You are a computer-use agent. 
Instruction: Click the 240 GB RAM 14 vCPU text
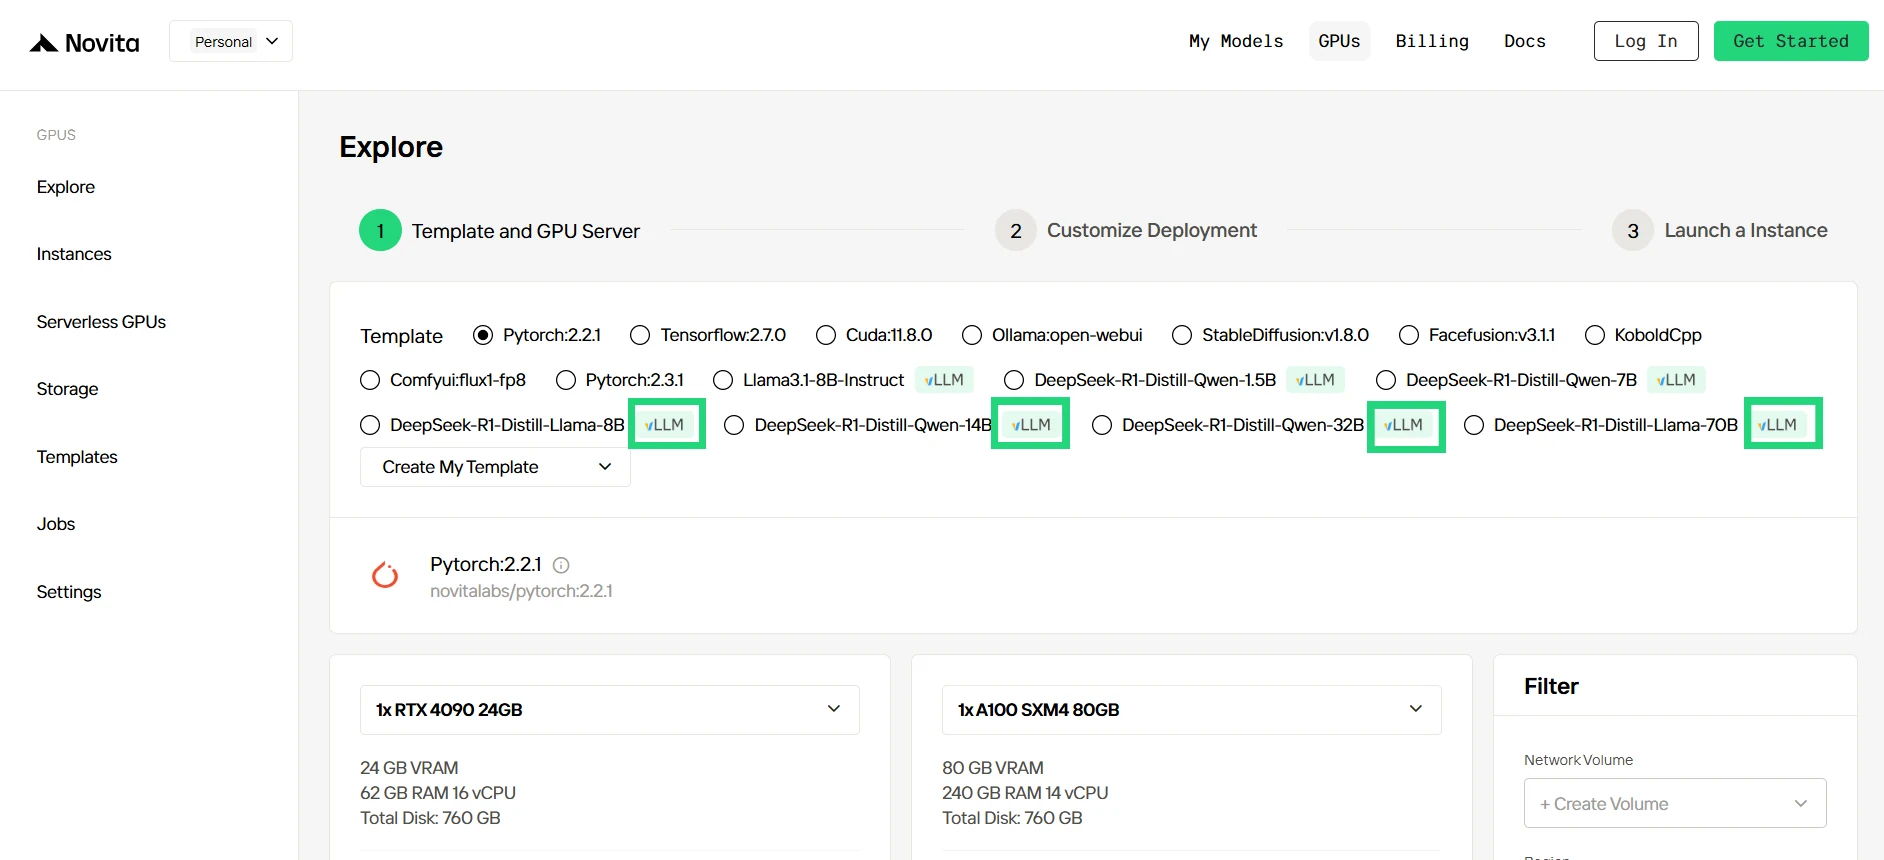tap(1025, 793)
